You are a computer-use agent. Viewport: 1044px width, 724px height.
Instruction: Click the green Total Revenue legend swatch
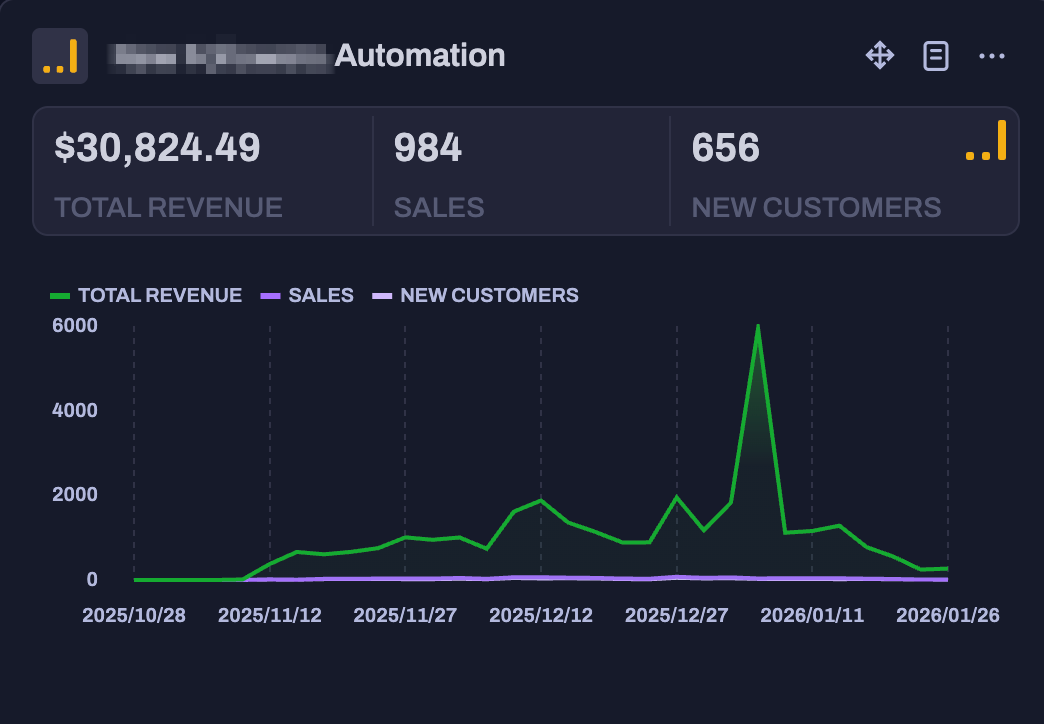pyautogui.click(x=60, y=296)
